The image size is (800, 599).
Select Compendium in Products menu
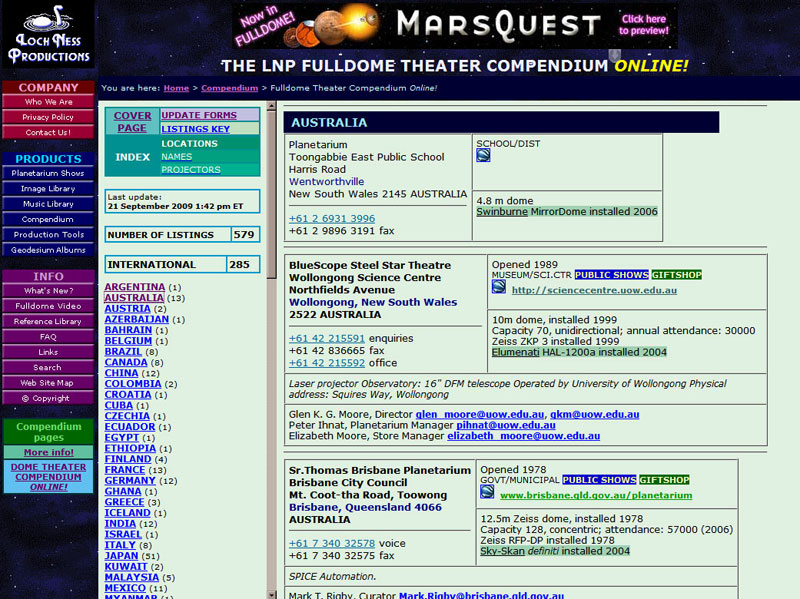[x=48, y=219]
